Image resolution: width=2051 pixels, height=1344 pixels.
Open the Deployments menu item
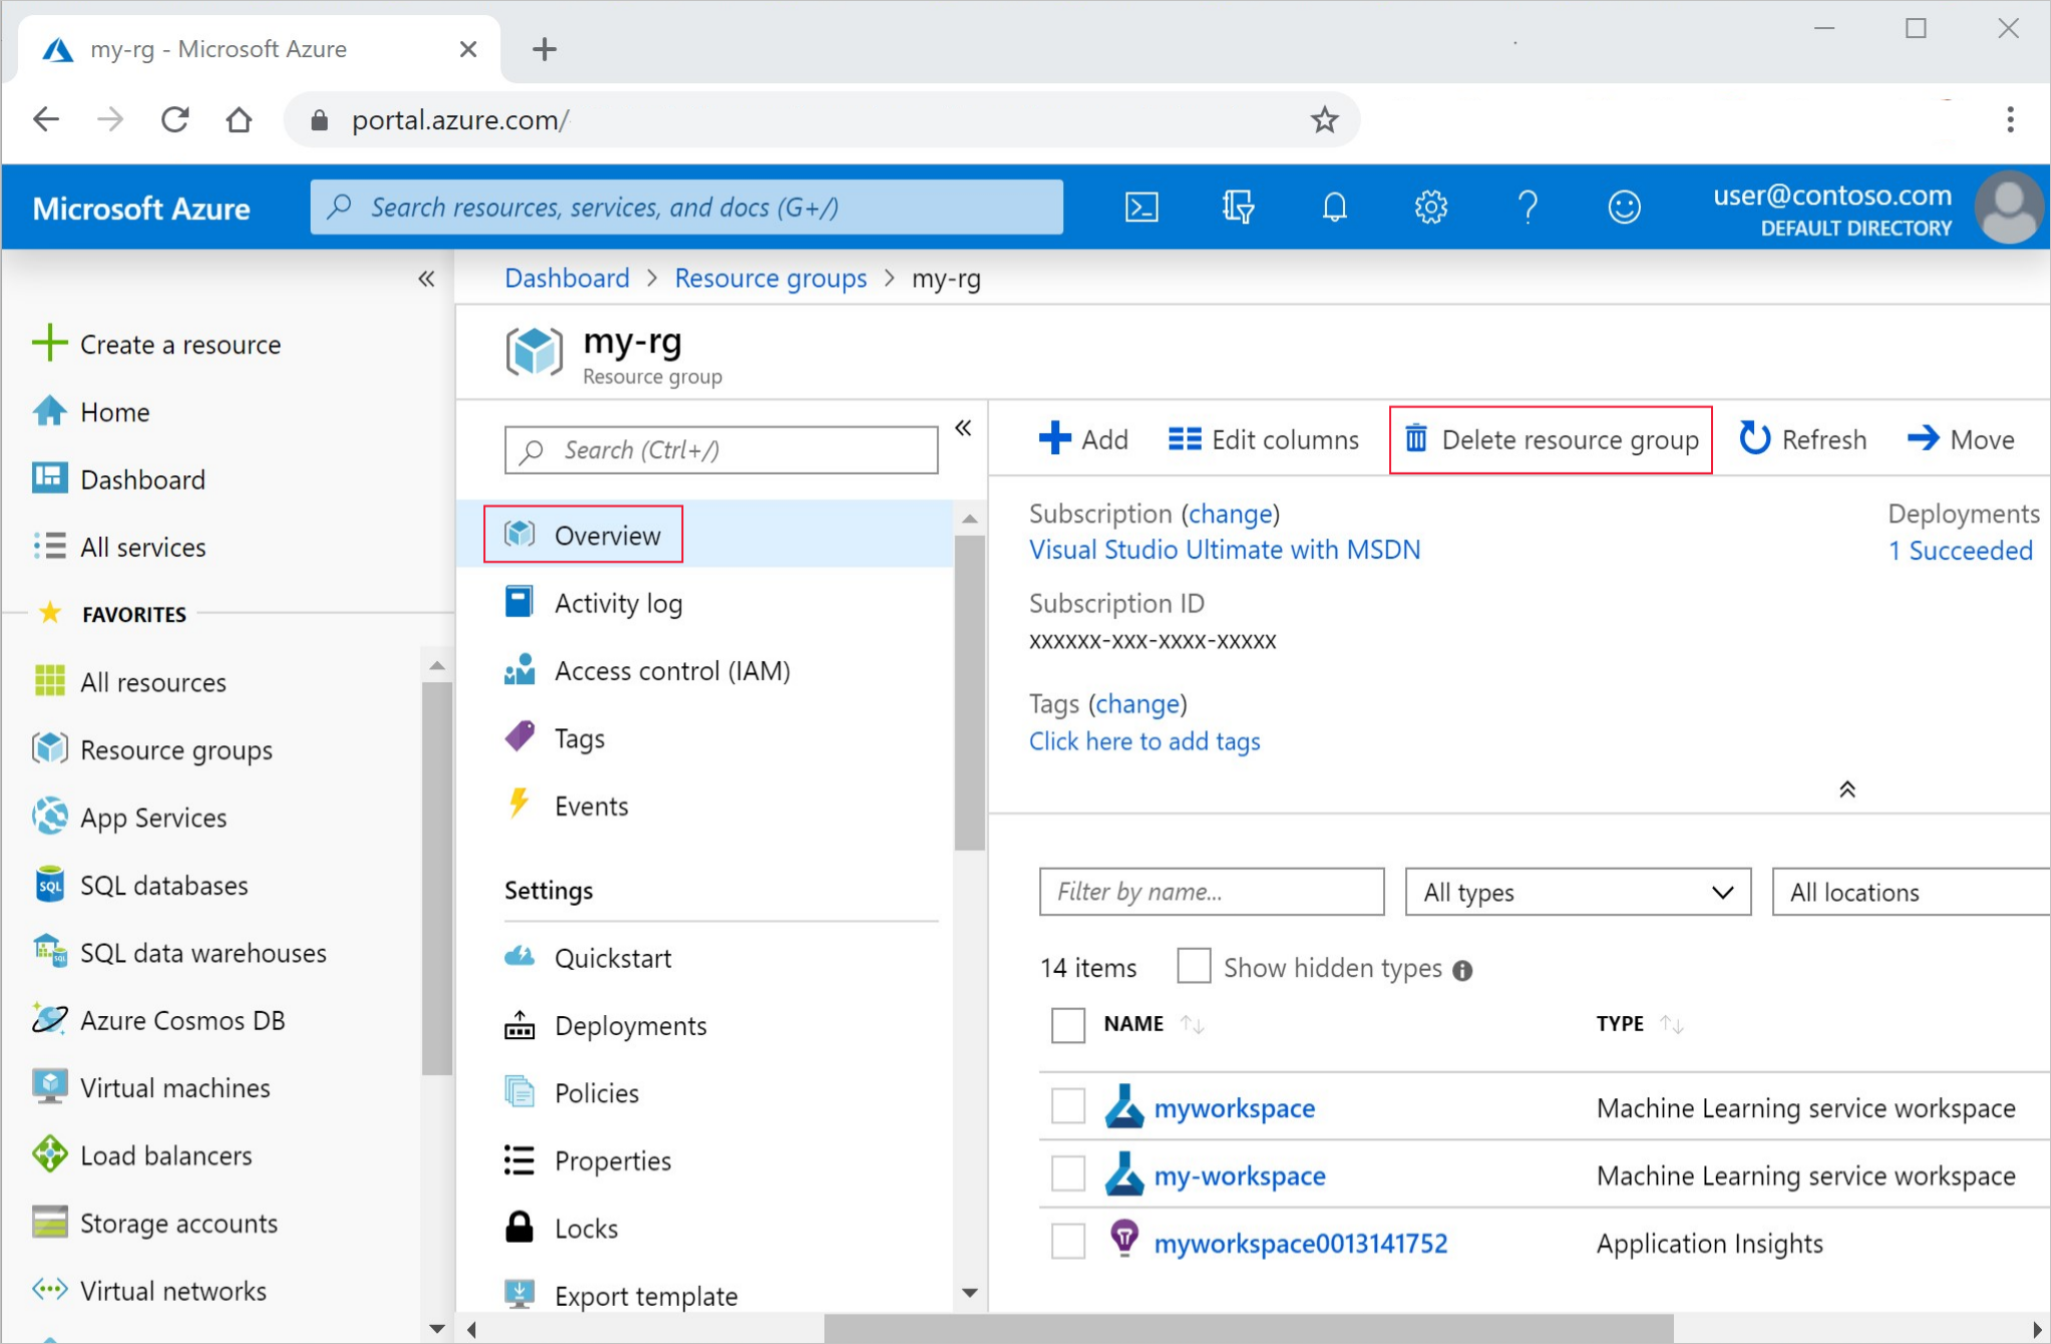tap(630, 1024)
